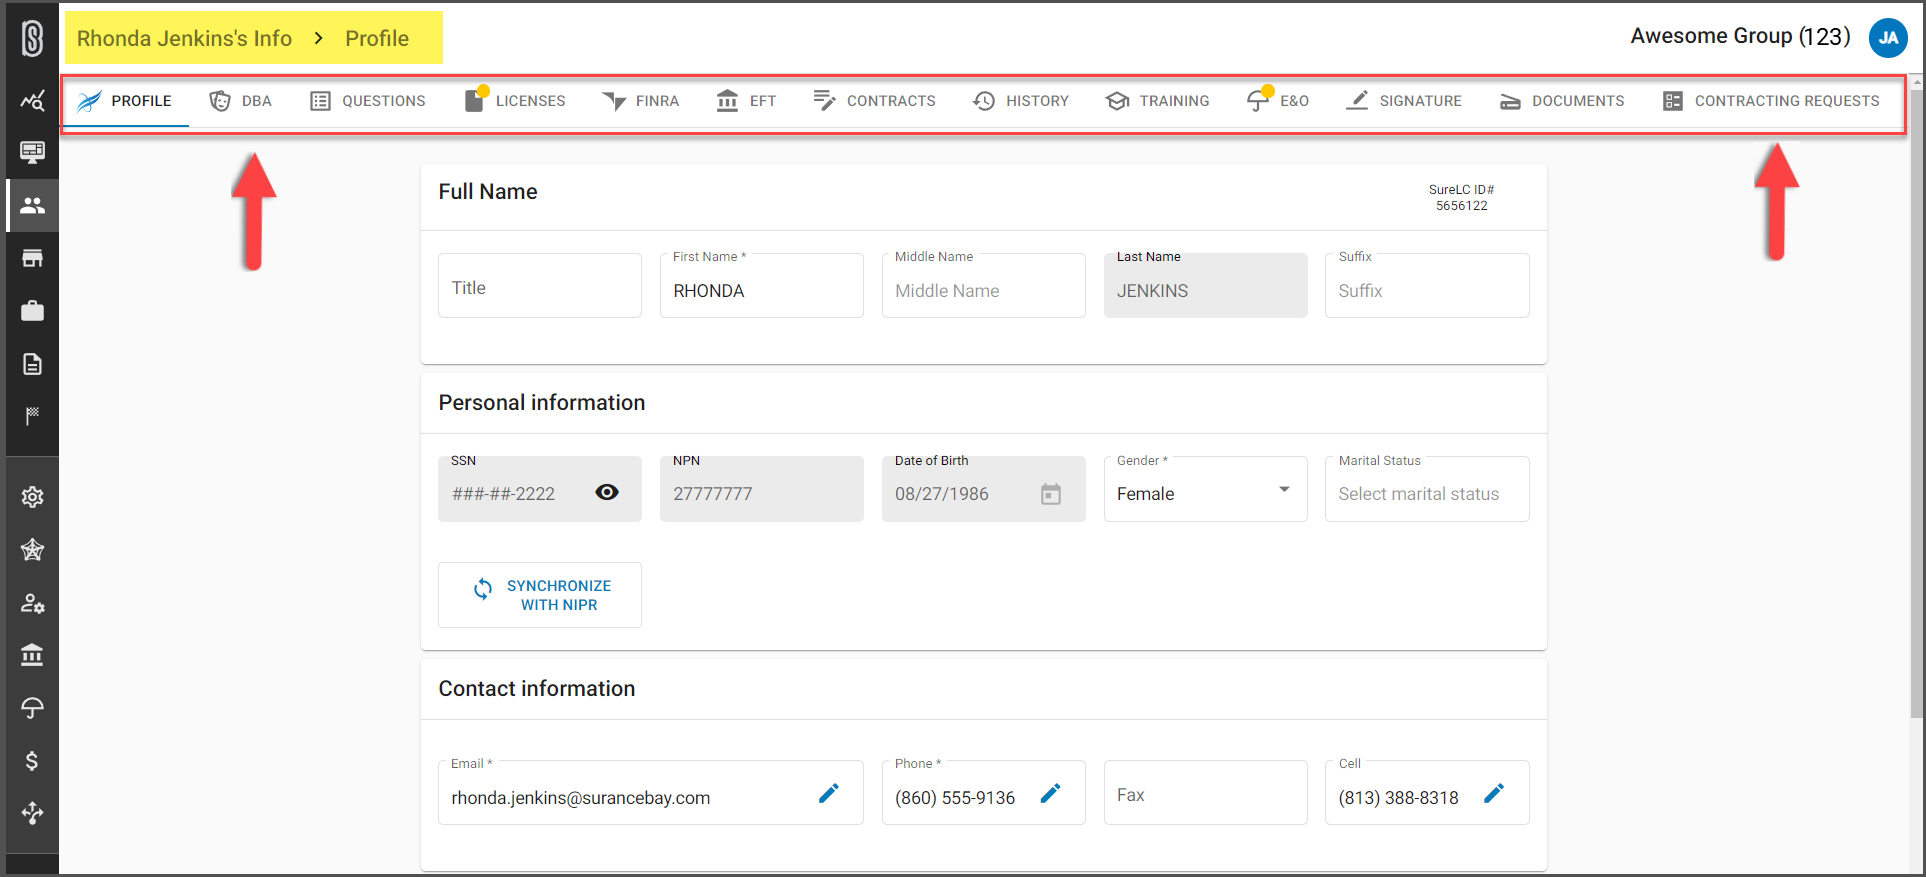Open the Gender dropdown
Screen dimensions: 1926x877
1205,489
